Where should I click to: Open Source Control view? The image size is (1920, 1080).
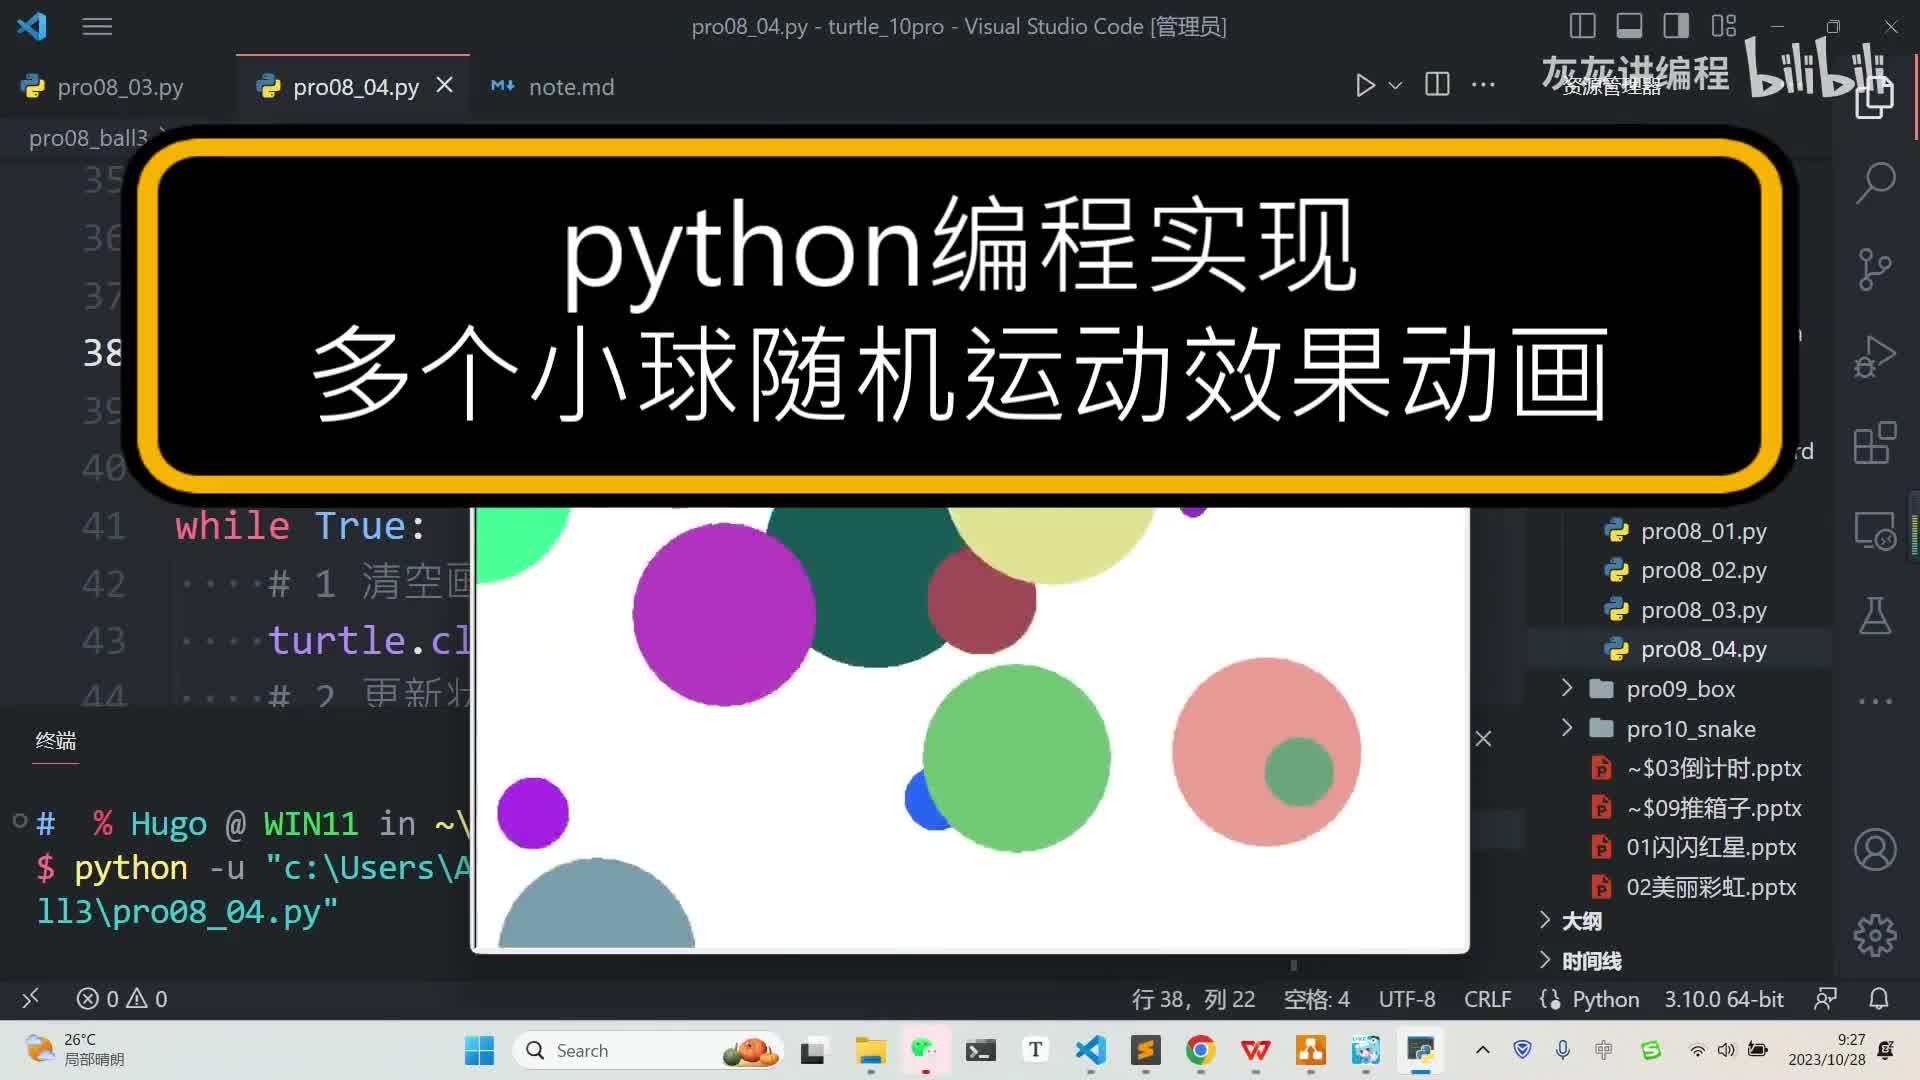point(1875,269)
